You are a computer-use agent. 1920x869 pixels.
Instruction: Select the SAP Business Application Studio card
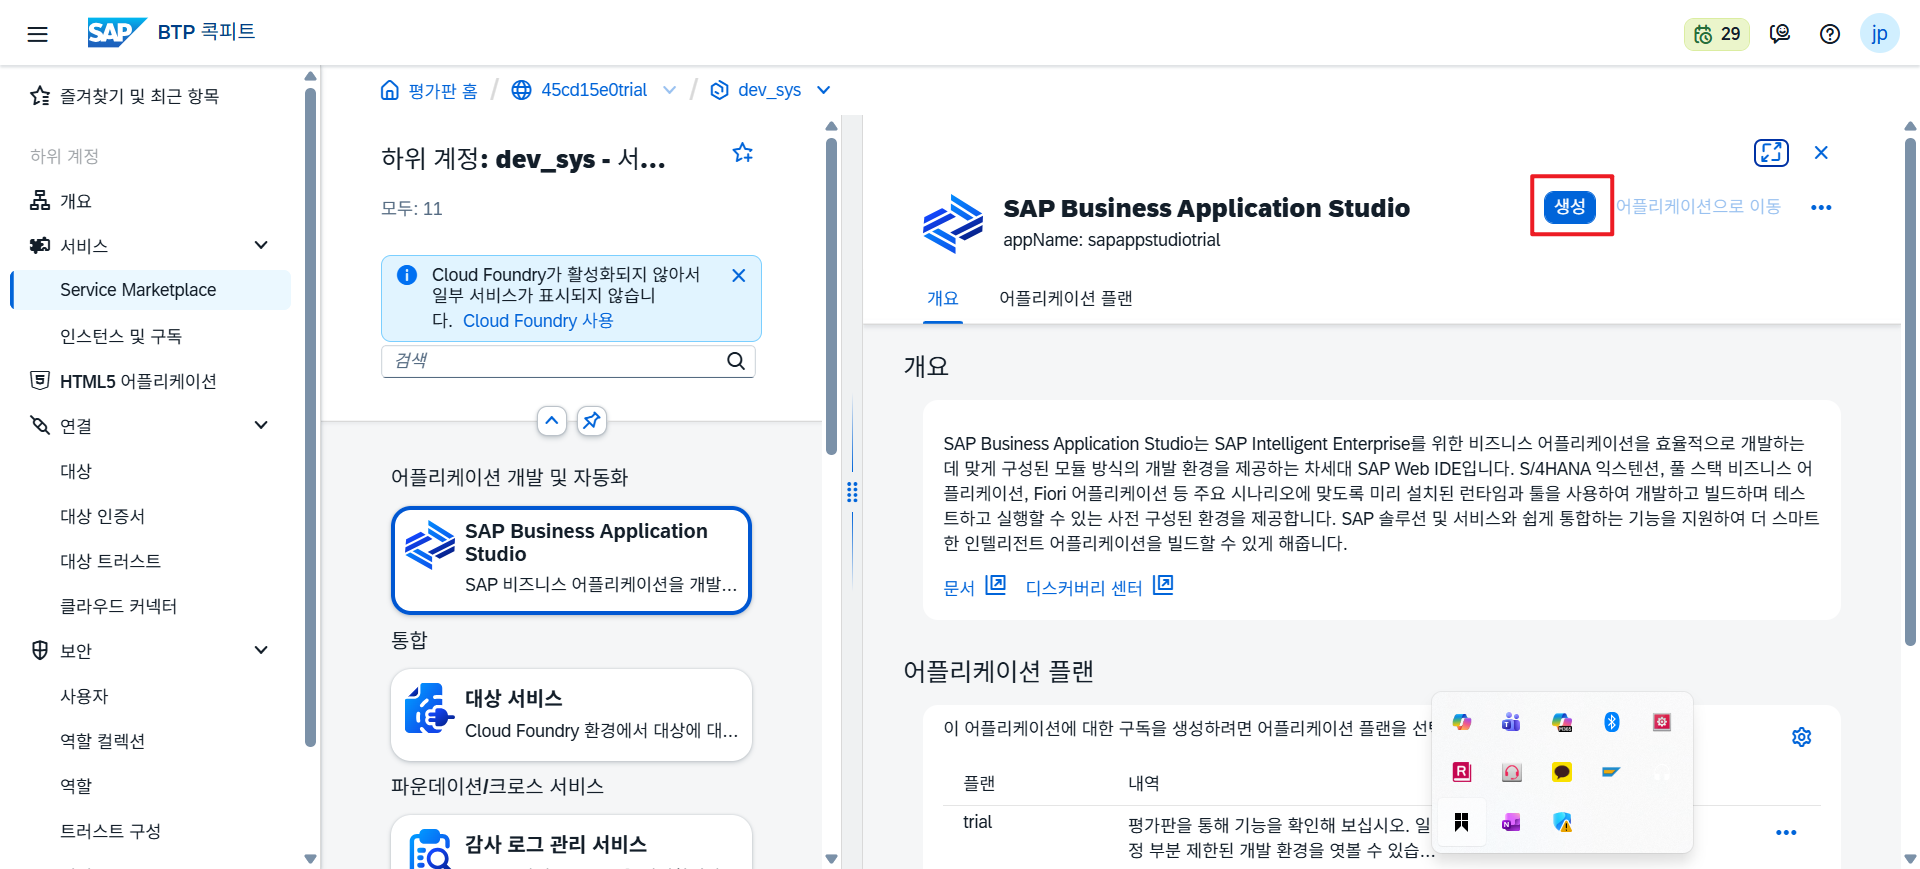click(x=571, y=560)
